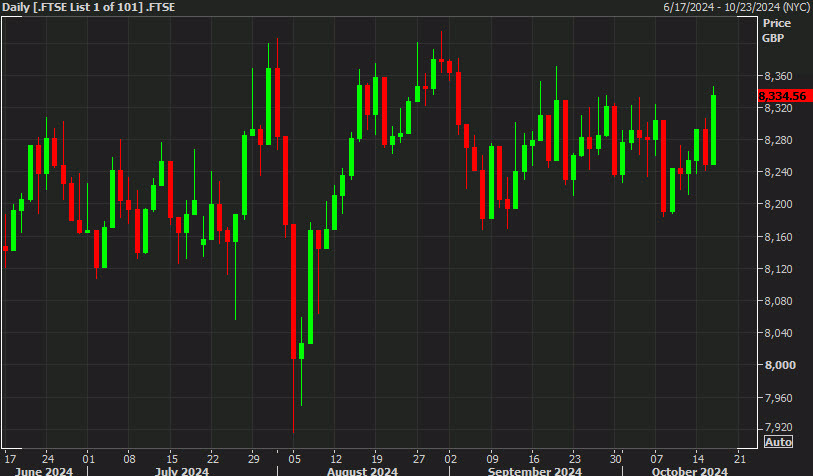Image resolution: width=813 pixels, height=476 pixels.
Task: Select the last green candle at far right
Action: [714, 130]
